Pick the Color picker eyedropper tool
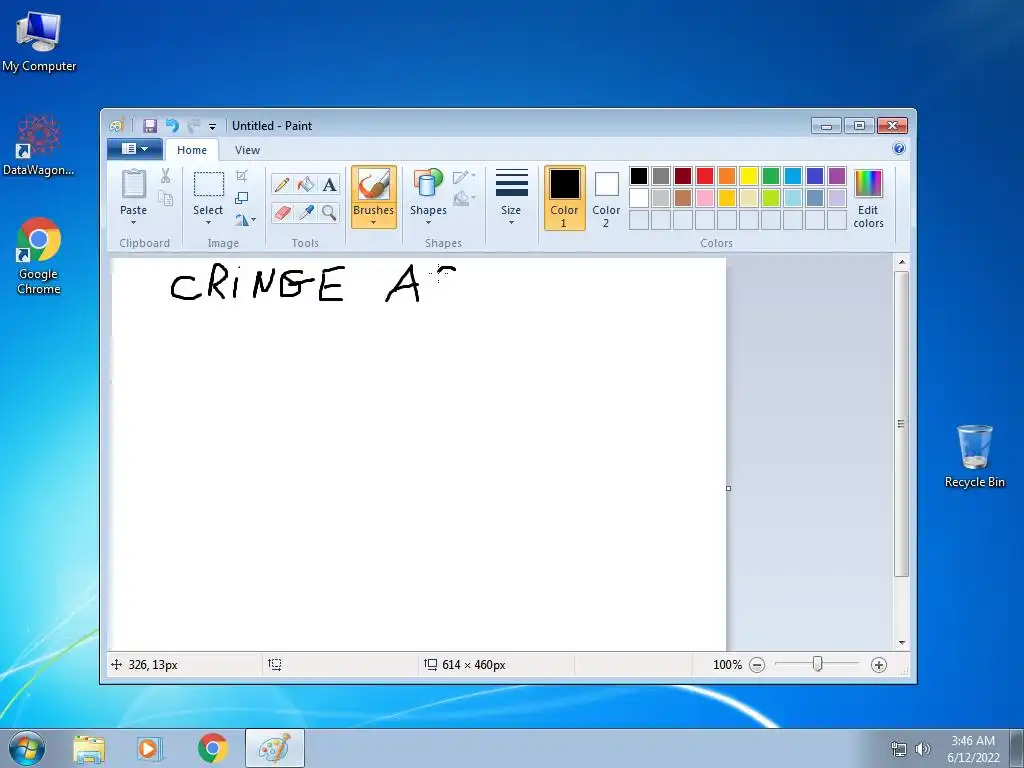The width and height of the screenshot is (1024, 768). point(306,212)
